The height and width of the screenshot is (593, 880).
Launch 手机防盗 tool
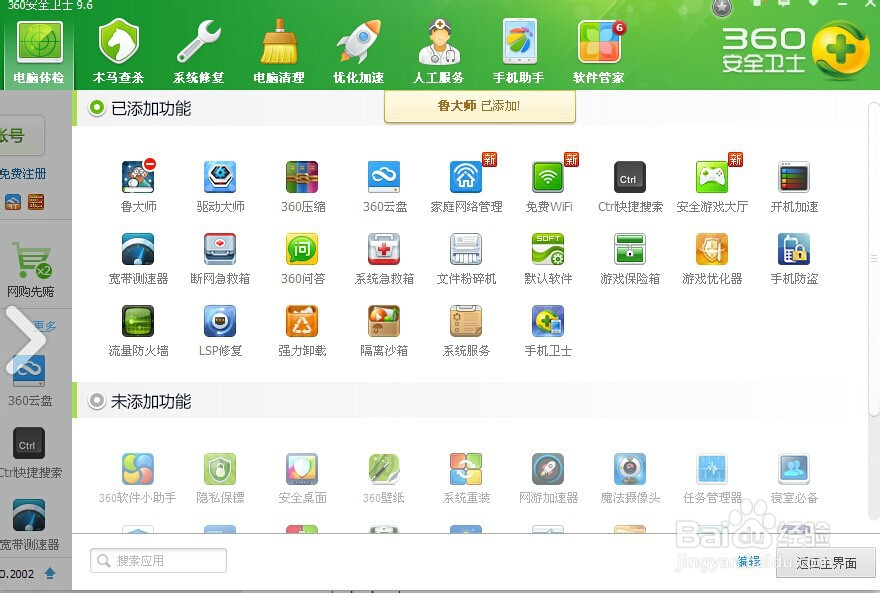tap(794, 249)
